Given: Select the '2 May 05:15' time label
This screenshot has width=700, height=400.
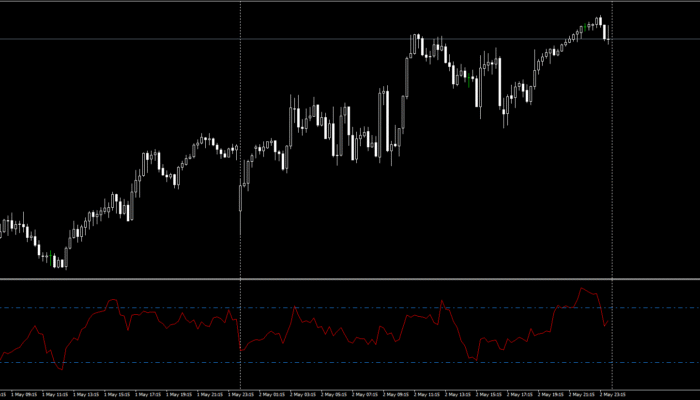Looking at the screenshot, I should pyautogui.click(x=334, y=395).
